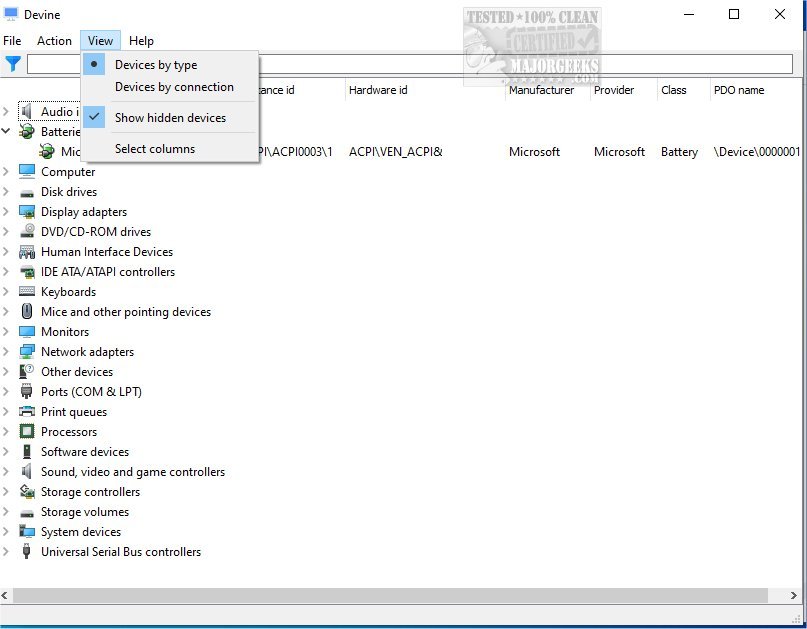The height and width of the screenshot is (629, 807).
Task: Click the blue filter funnel icon
Action: [x=12, y=64]
